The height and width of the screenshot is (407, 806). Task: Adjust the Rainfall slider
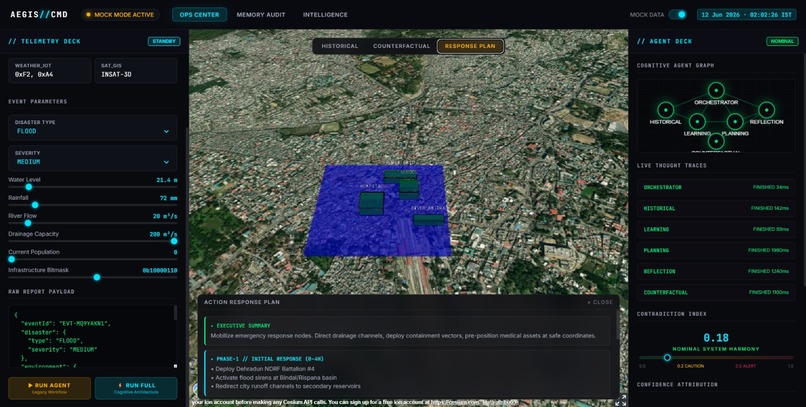[93, 205]
